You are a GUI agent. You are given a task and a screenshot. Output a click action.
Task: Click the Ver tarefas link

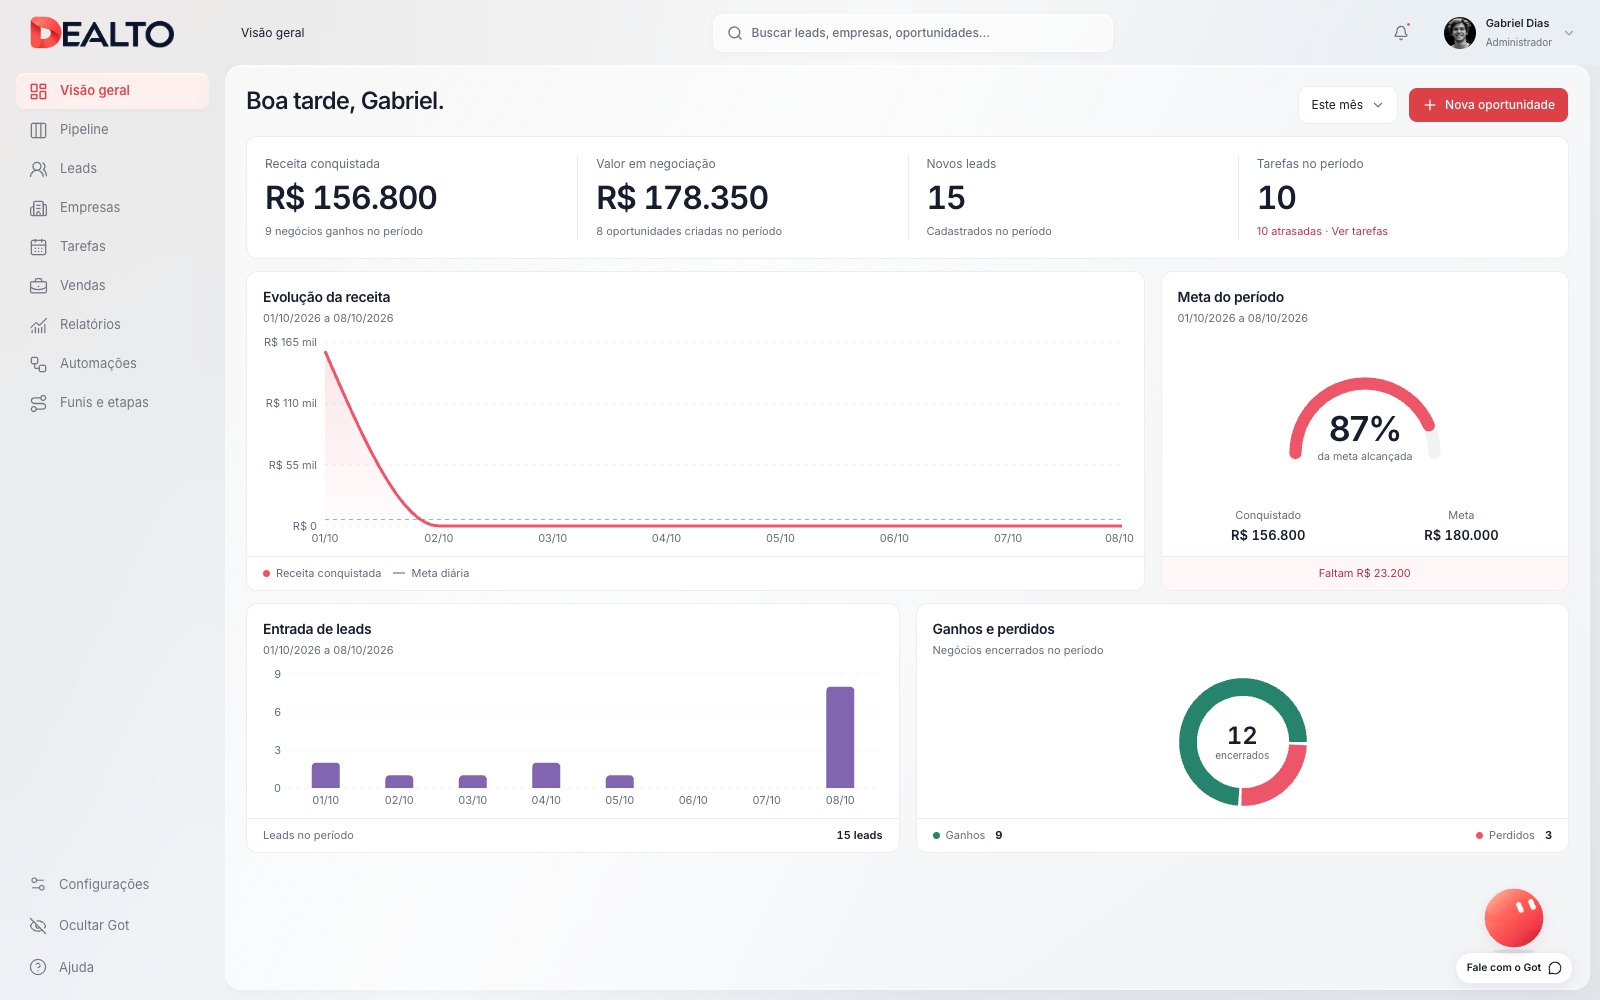pos(1359,231)
